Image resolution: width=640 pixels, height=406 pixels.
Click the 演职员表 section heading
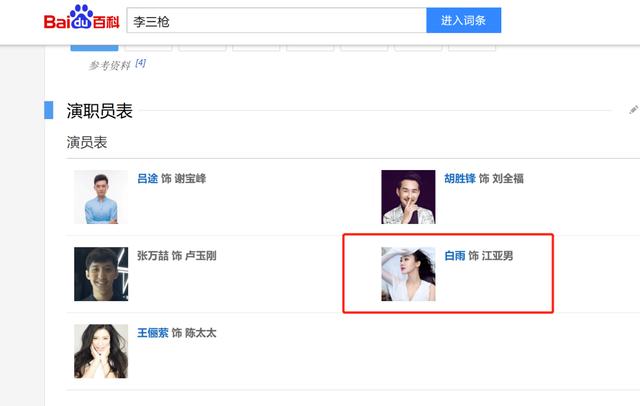100,111
